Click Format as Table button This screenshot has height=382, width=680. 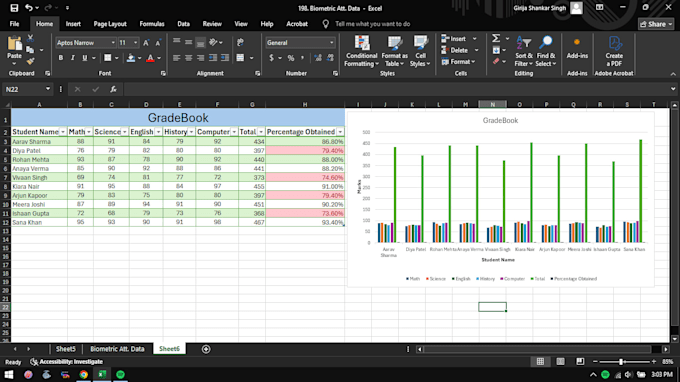pos(395,51)
